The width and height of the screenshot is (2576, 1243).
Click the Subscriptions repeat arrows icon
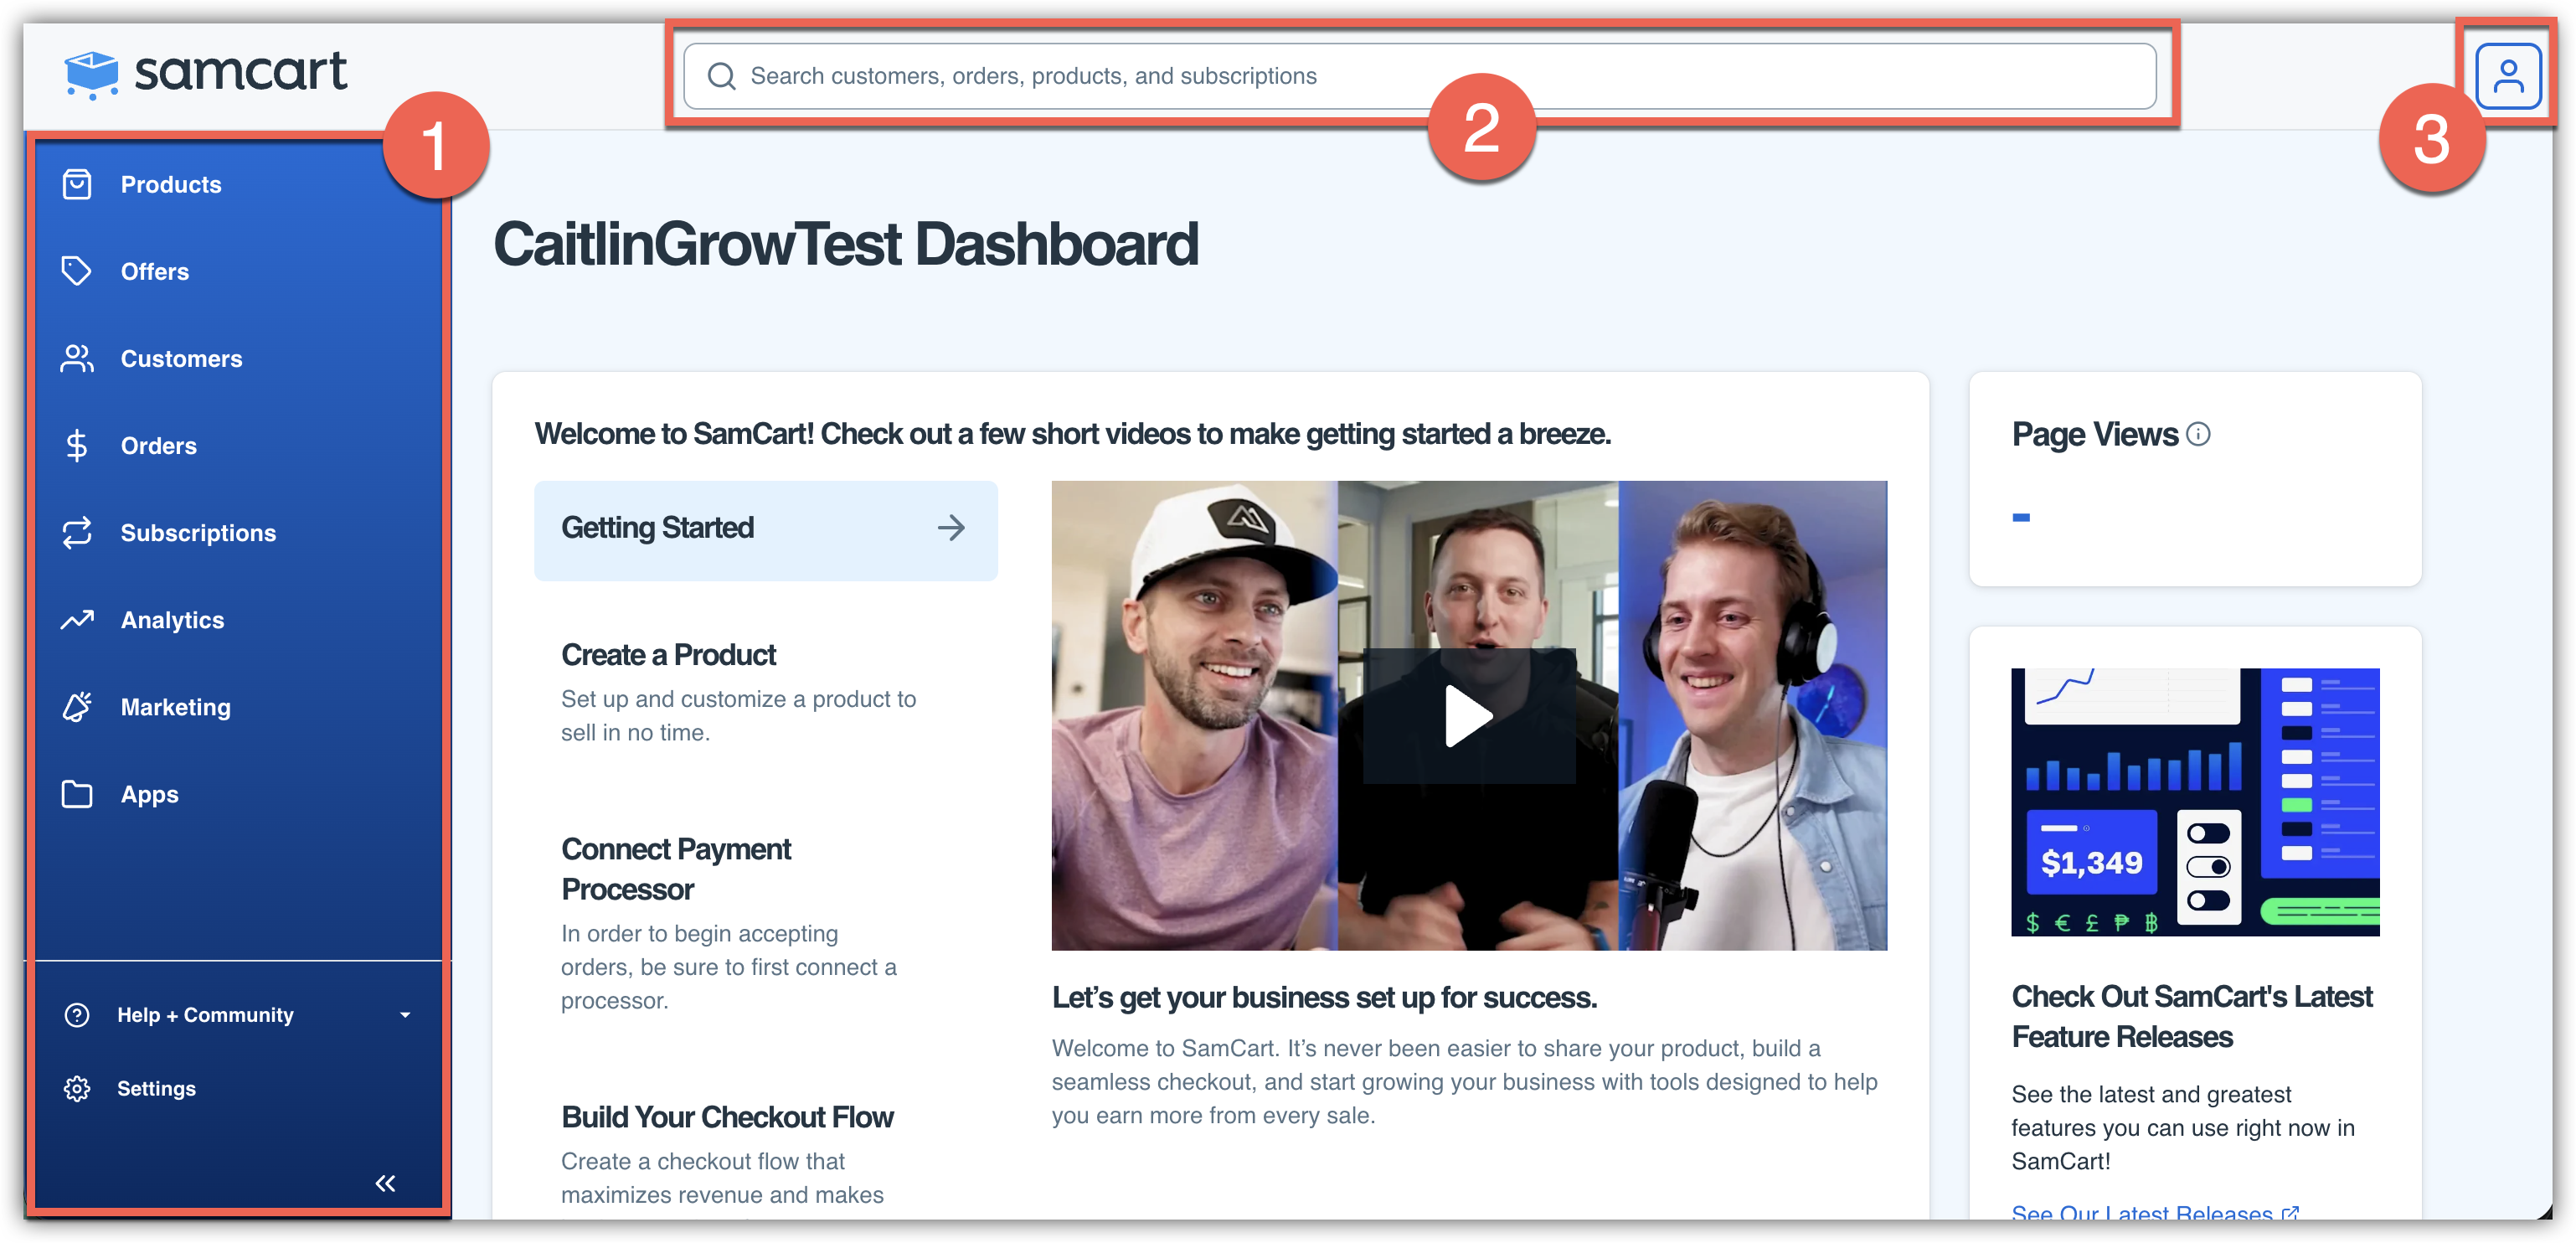(x=77, y=533)
